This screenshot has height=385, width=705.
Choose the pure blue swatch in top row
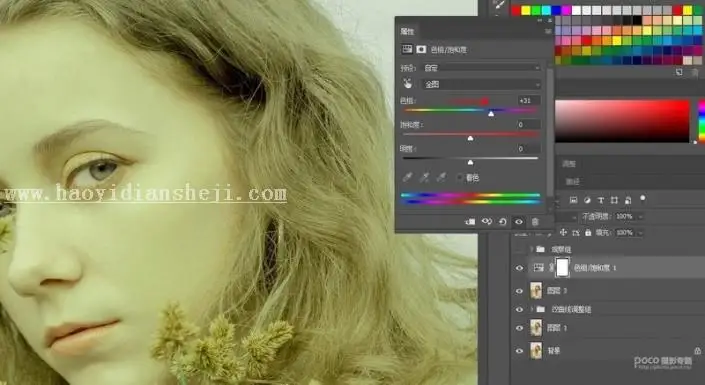[556, 10]
